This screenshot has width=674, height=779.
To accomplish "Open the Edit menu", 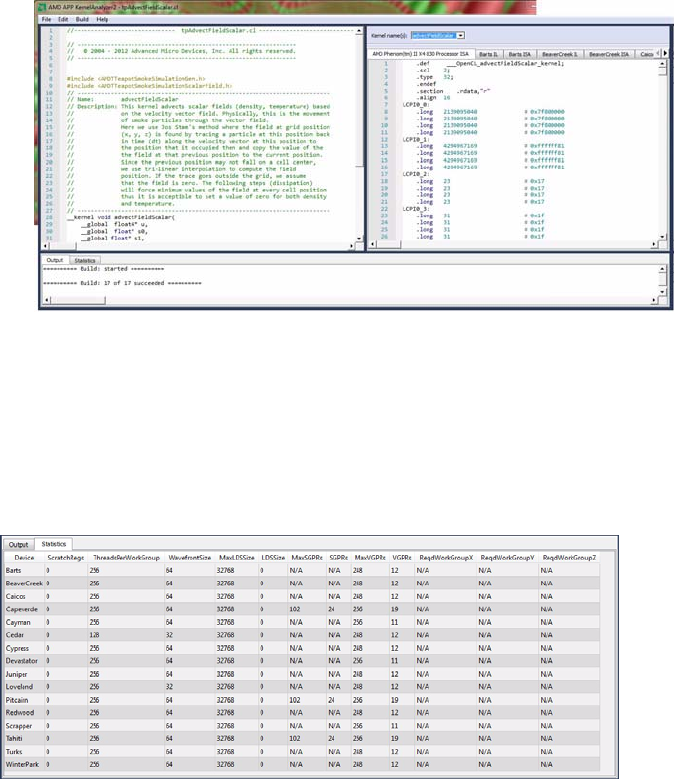I will (63, 19).
